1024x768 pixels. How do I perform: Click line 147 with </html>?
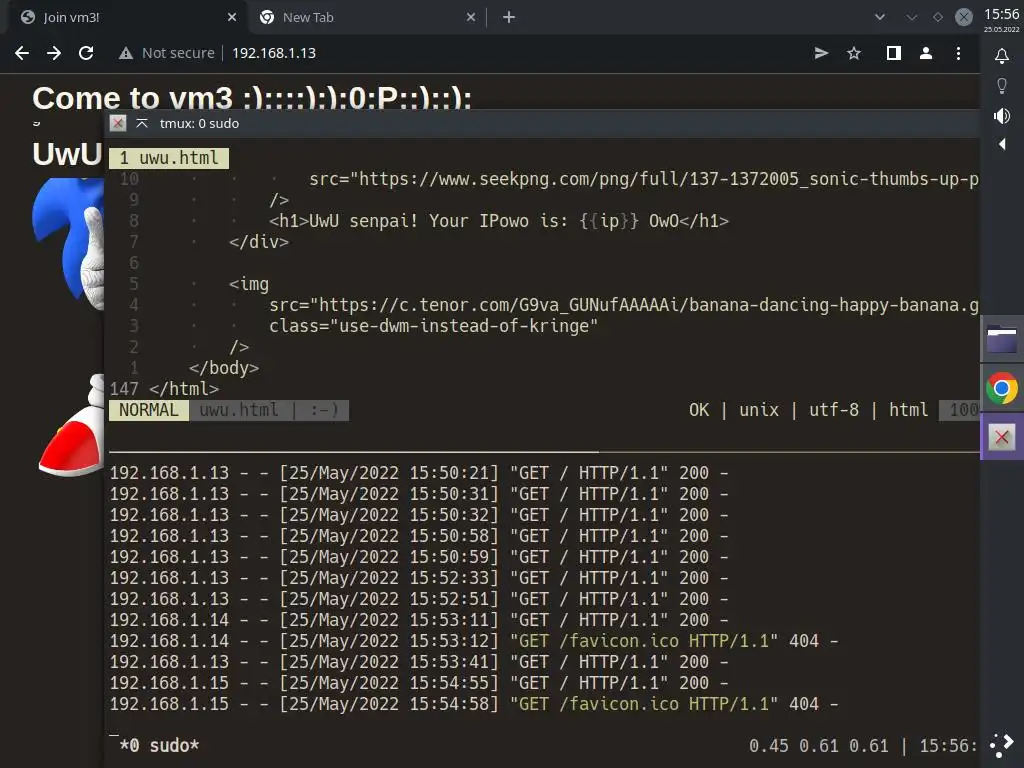[164, 389]
